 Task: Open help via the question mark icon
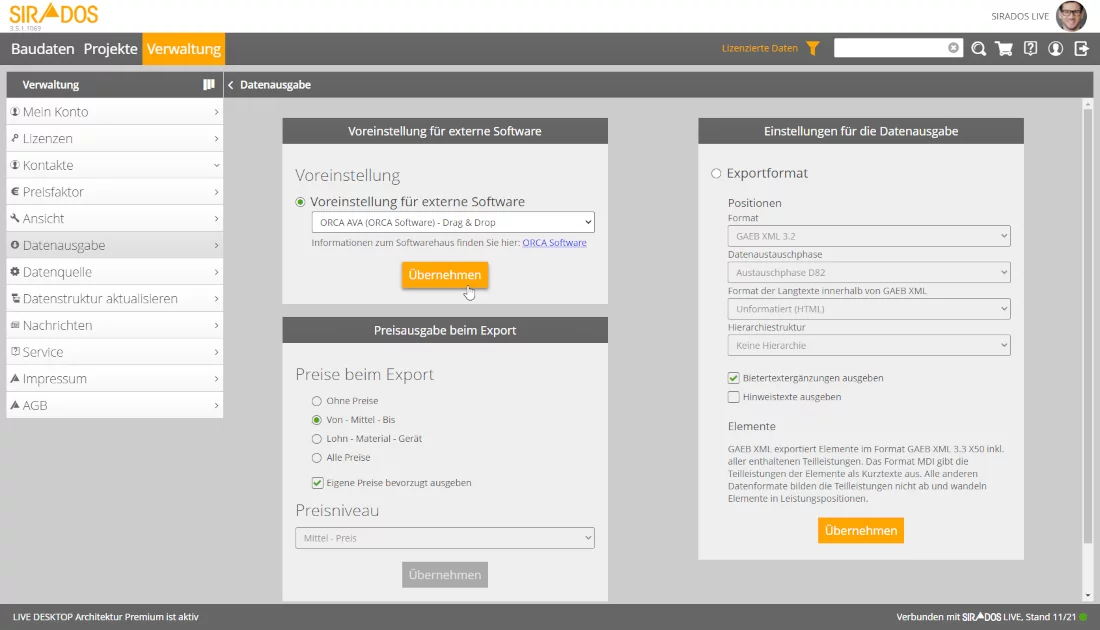(1030, 48)
